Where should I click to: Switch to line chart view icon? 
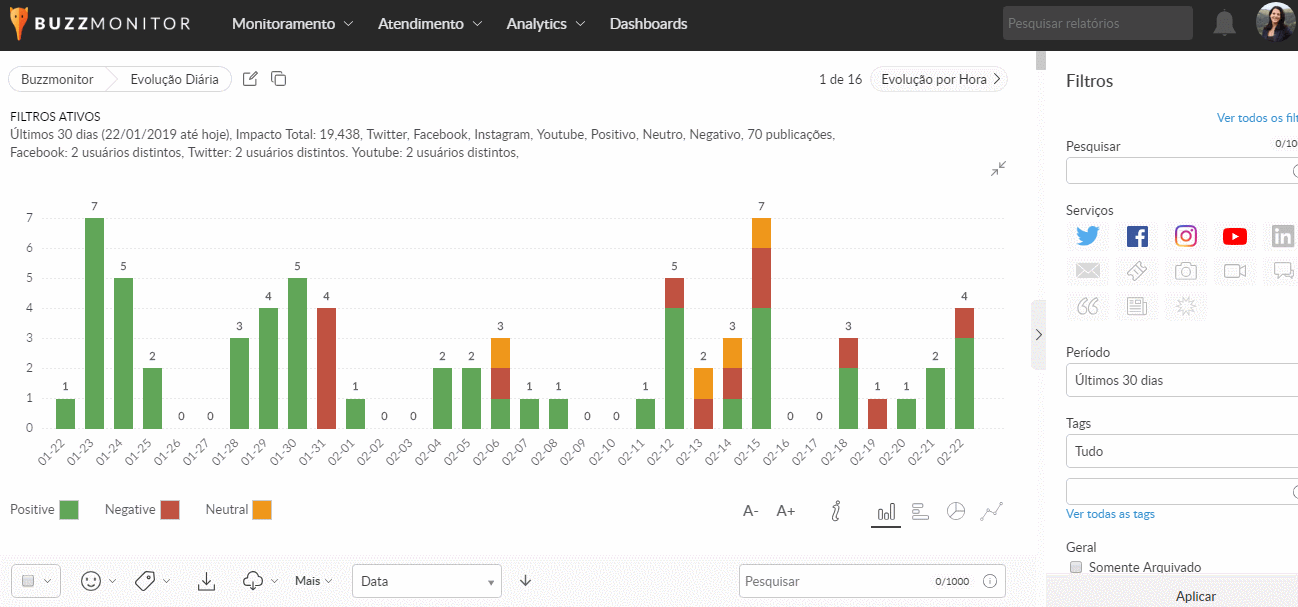pos(991,511)
